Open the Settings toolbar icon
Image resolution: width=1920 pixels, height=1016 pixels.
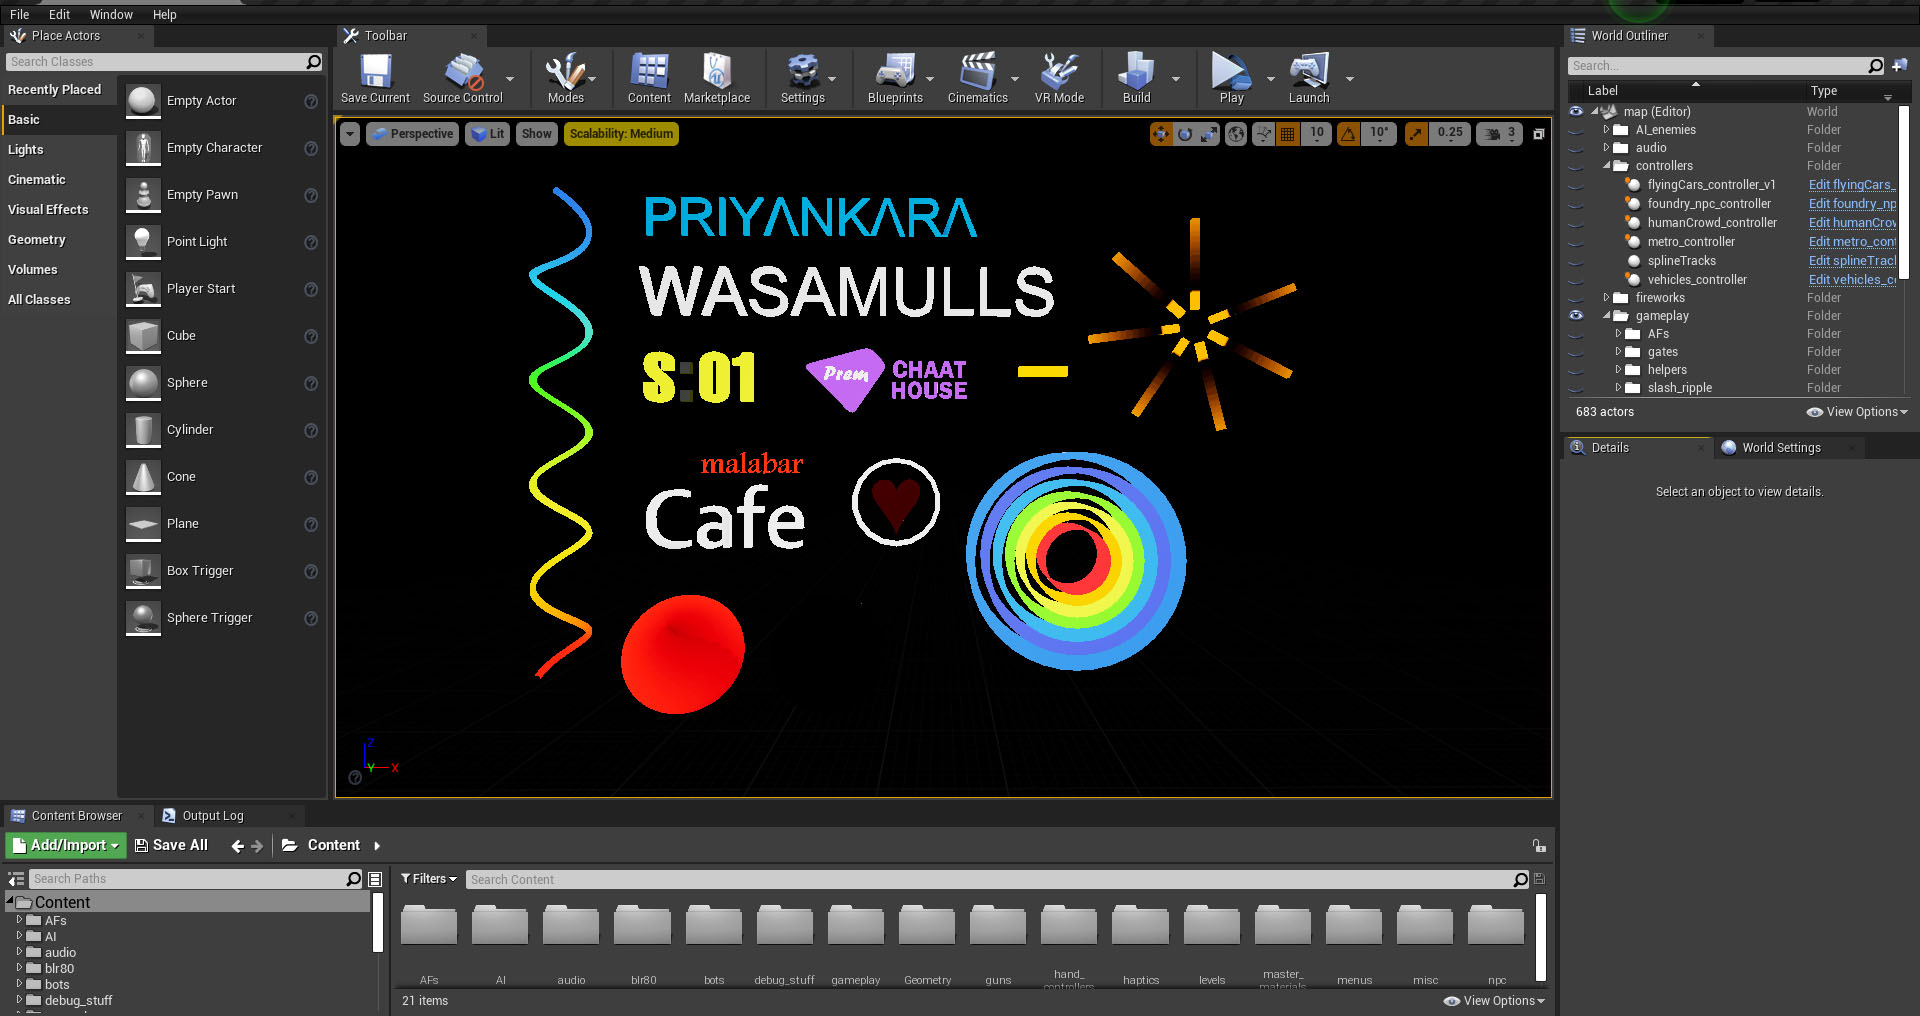[x=803, y=78]
